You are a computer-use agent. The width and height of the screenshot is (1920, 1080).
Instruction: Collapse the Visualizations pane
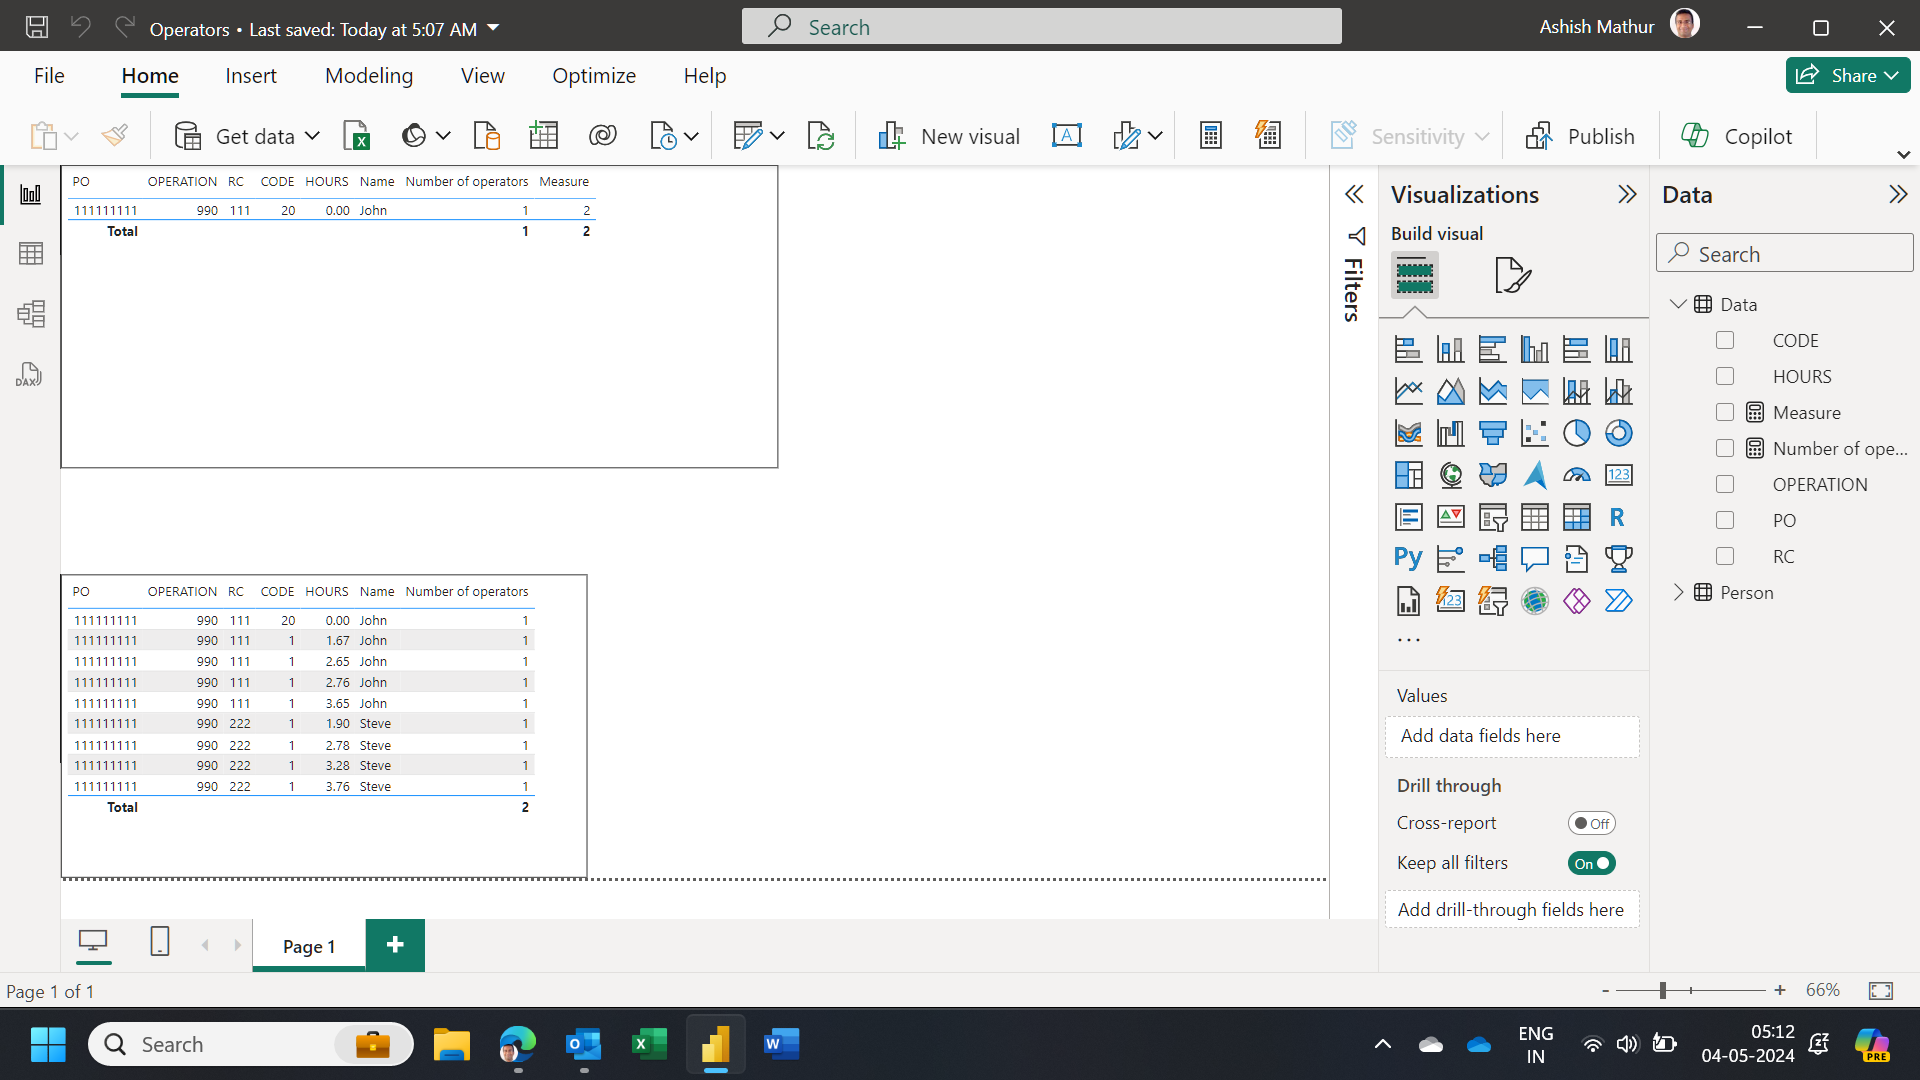1627,194
